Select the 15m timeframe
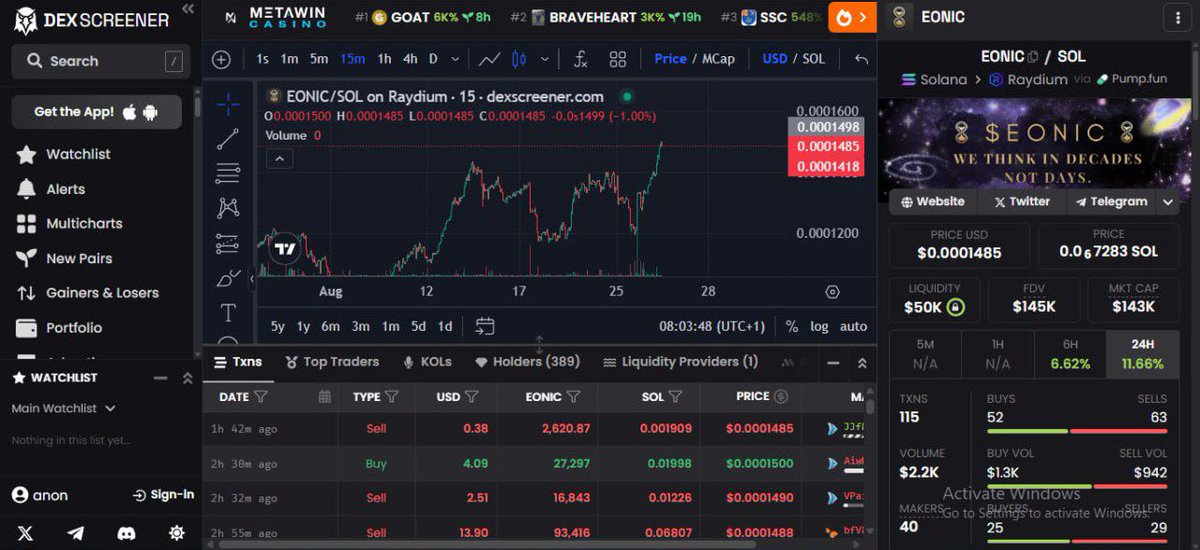 point(352,59)
